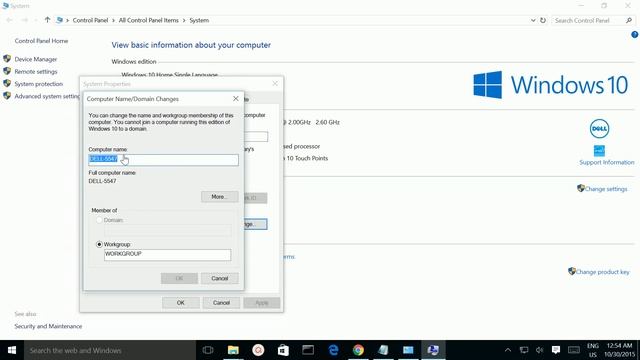Open Google Chrome from the taskbar

pos(358,350)
